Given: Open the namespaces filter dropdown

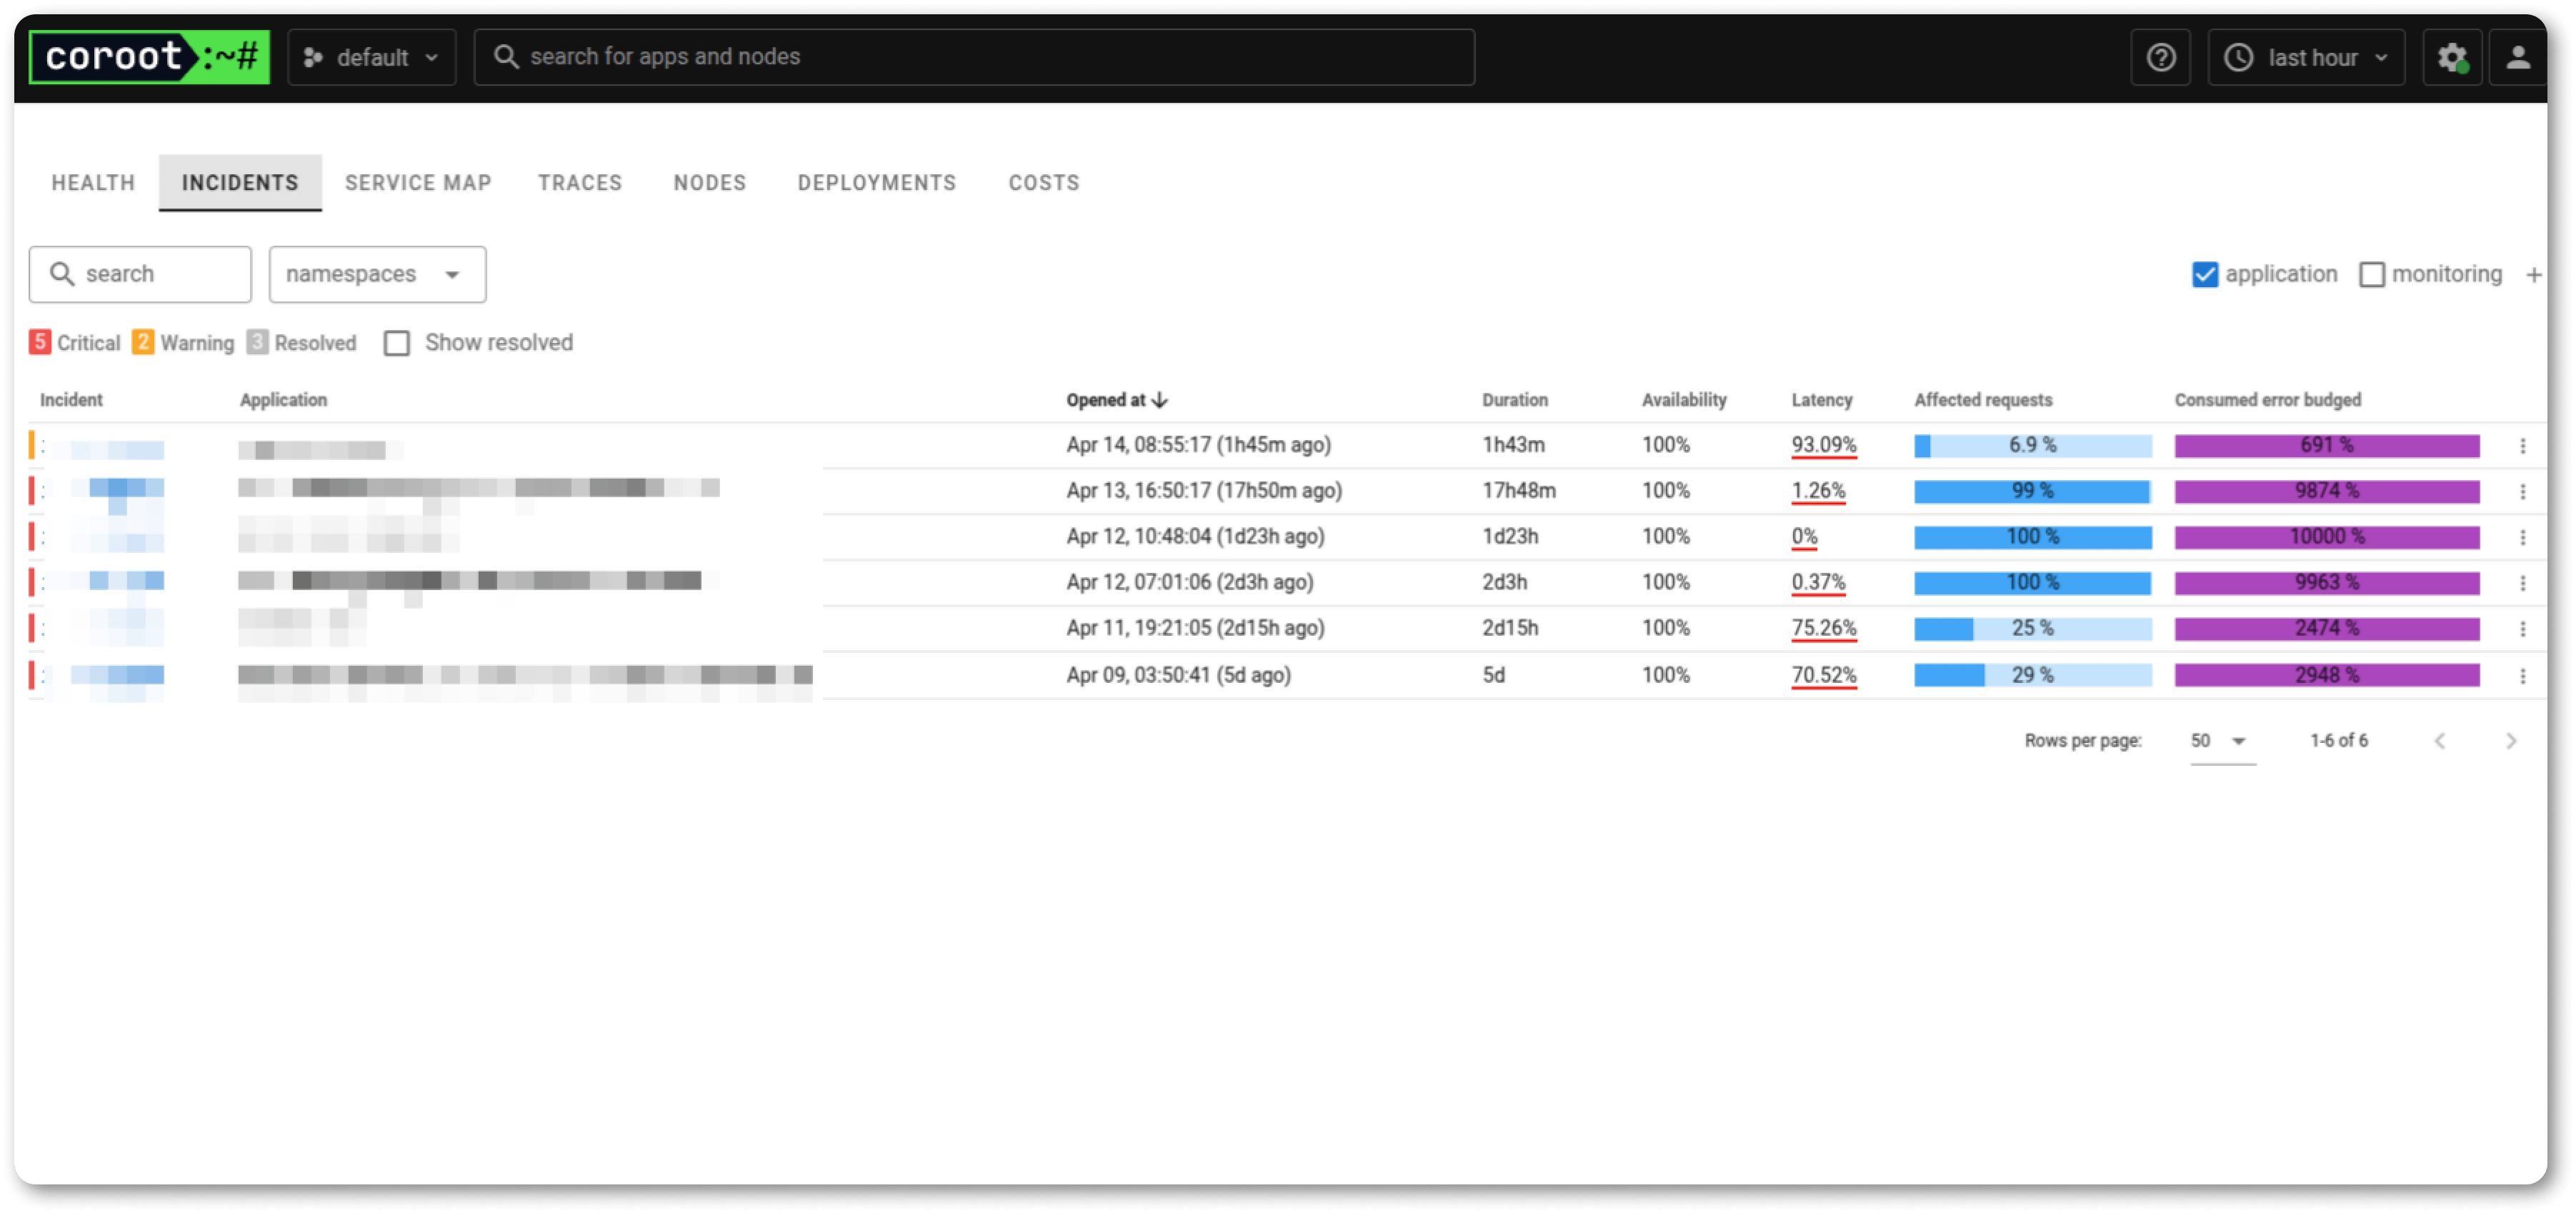Looking at the screenshot, I should pyautogui.click(x=377, y=275).
